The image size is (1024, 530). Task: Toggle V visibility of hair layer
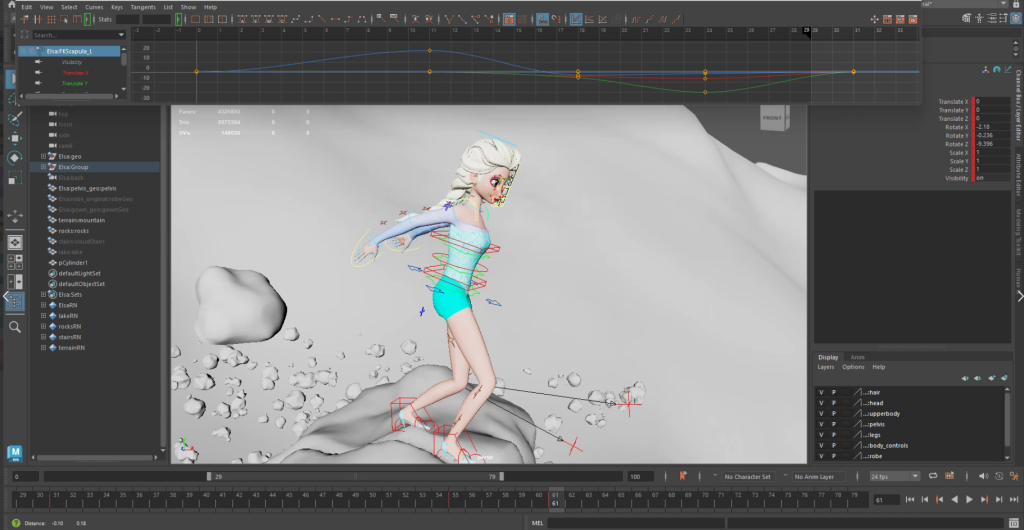point(821,392)
